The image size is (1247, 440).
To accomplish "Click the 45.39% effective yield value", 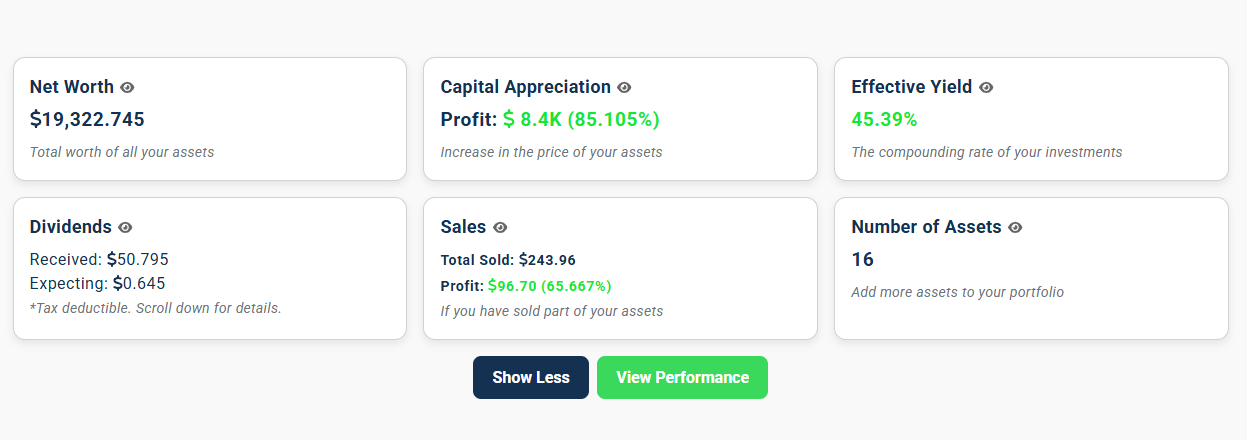I will (884, 120).
